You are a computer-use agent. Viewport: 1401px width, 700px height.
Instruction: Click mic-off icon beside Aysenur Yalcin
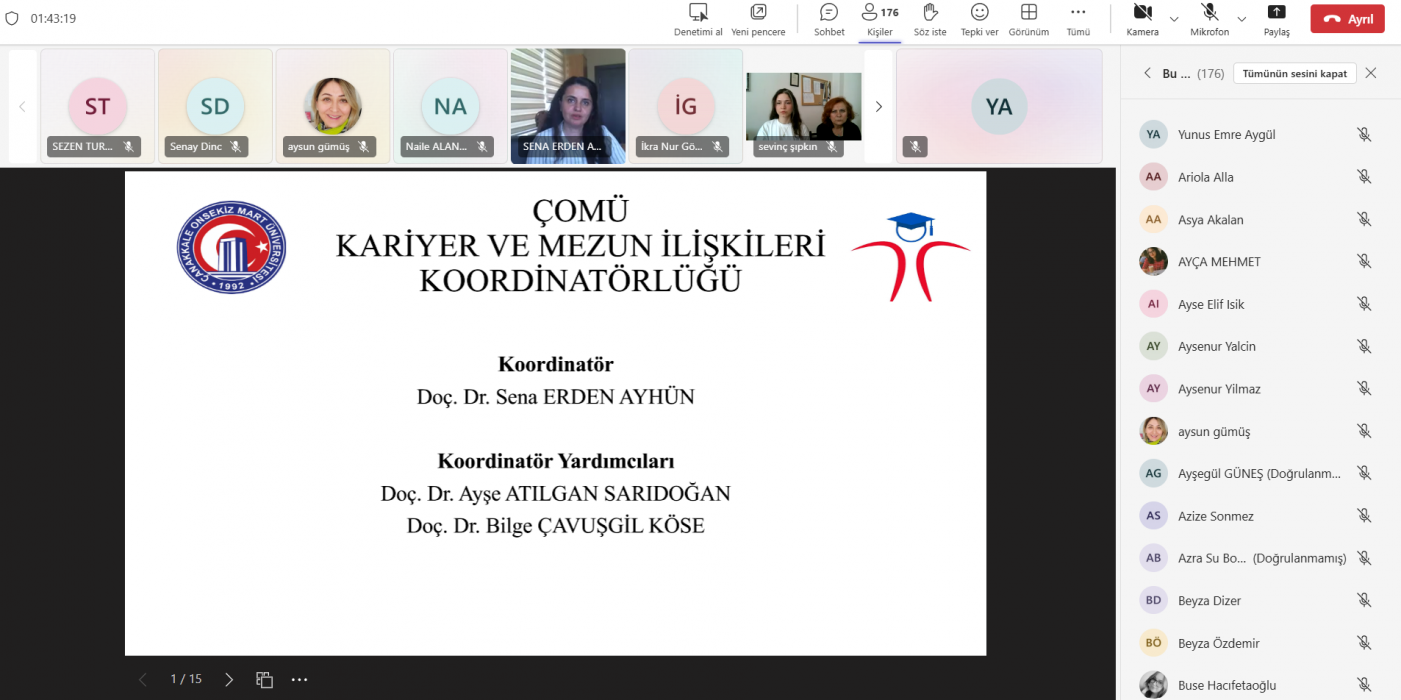[x=1363, y=346]
